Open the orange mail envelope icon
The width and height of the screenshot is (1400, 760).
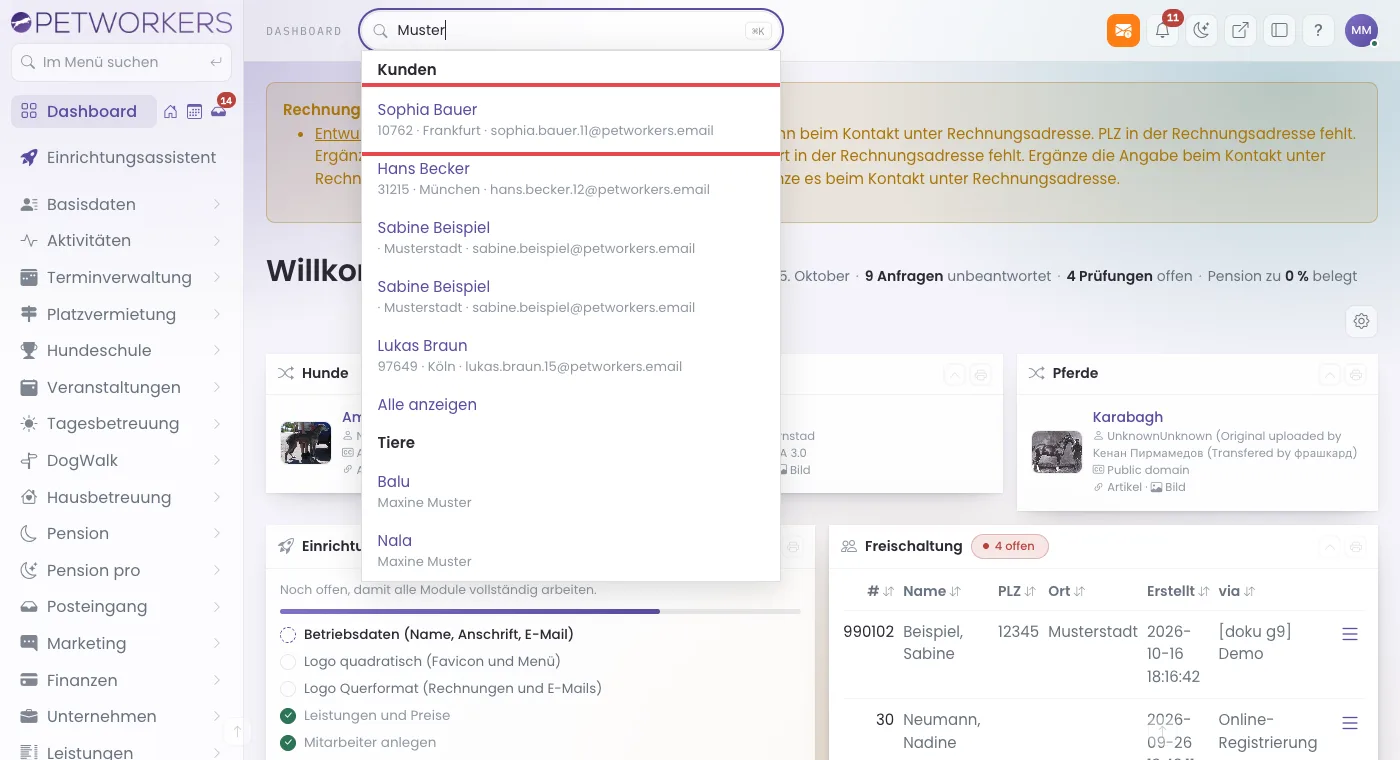[x=1123, y=30]
